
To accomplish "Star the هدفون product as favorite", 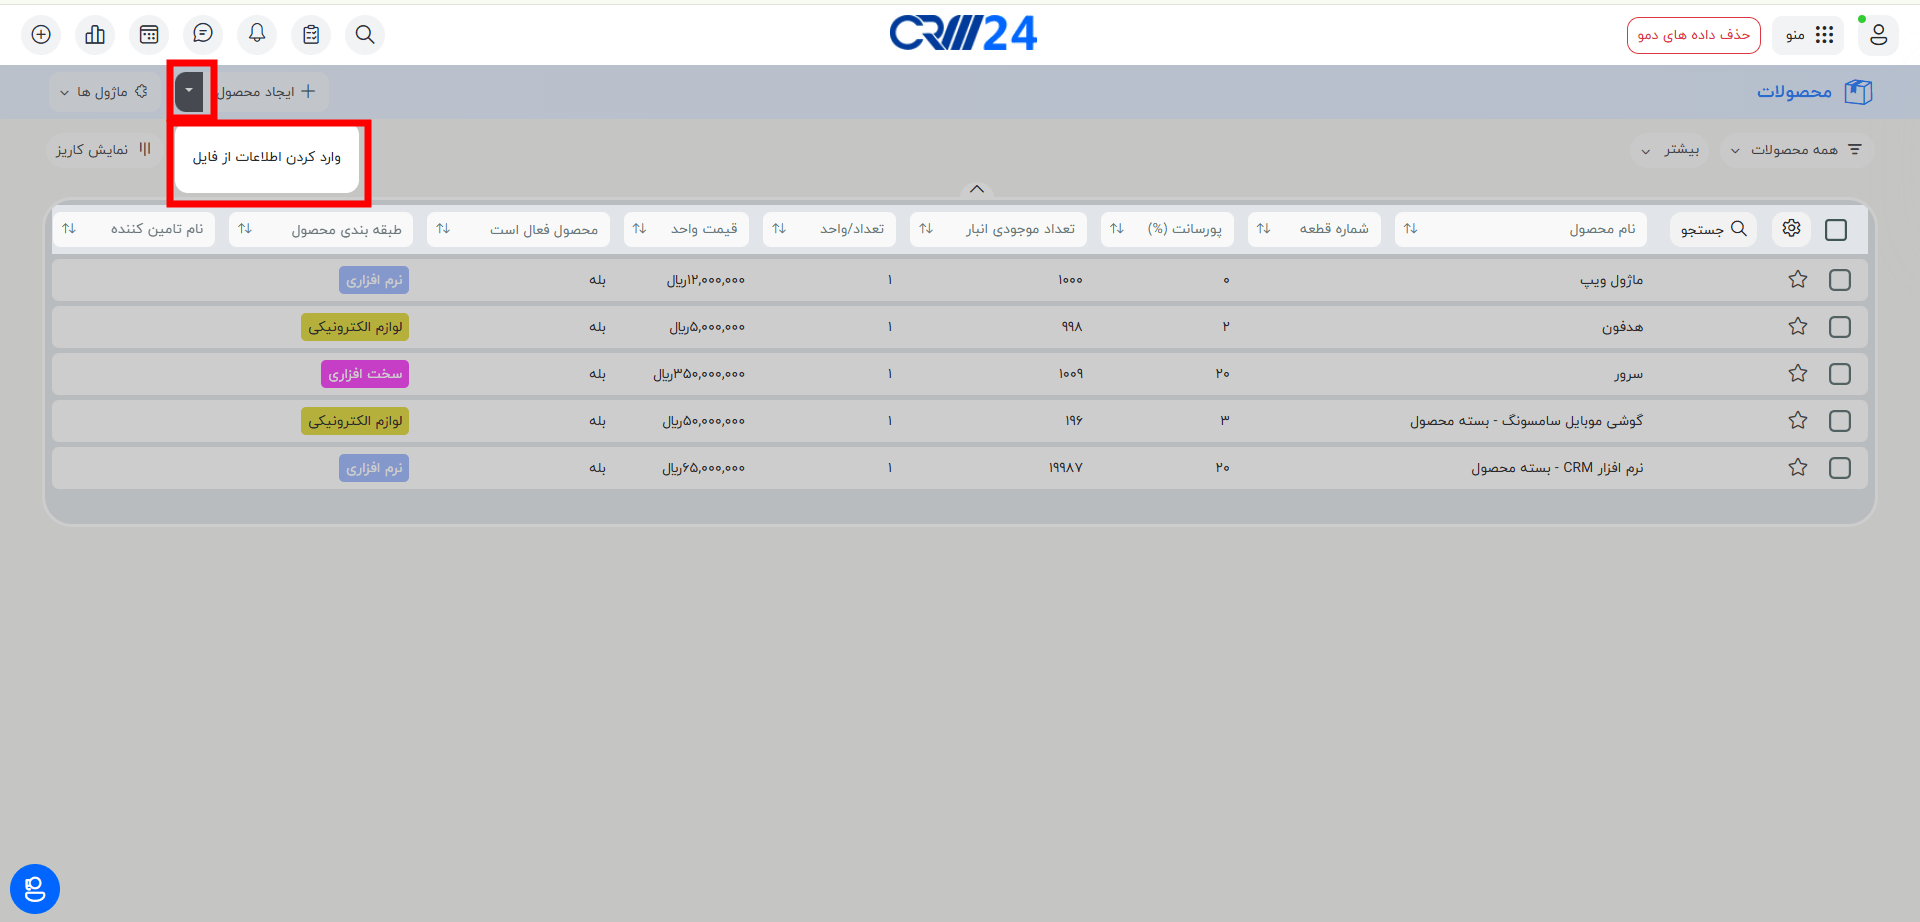I will pos(1797,327).
